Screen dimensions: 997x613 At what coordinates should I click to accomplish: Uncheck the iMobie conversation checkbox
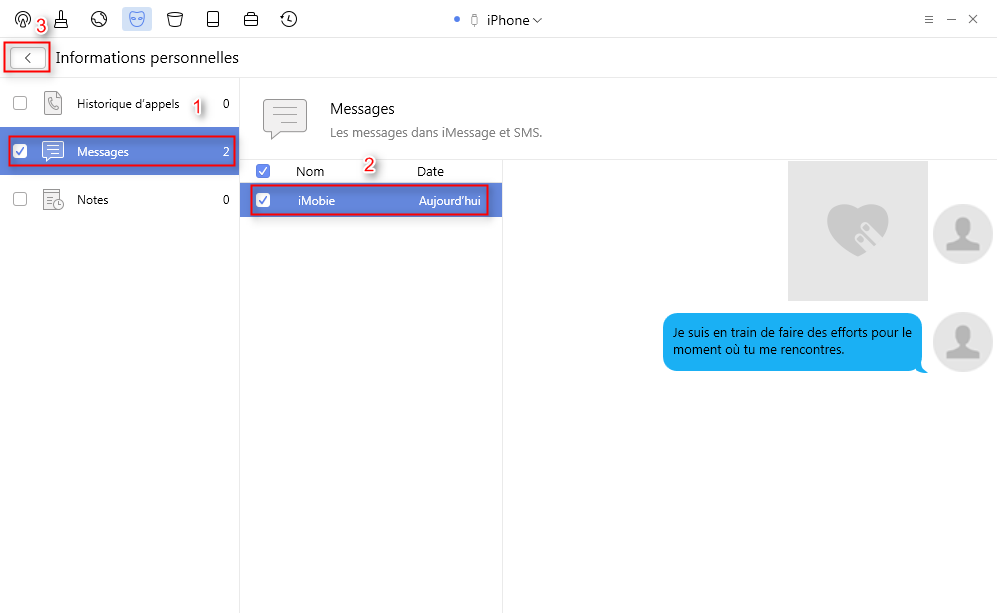coord(263,200)
